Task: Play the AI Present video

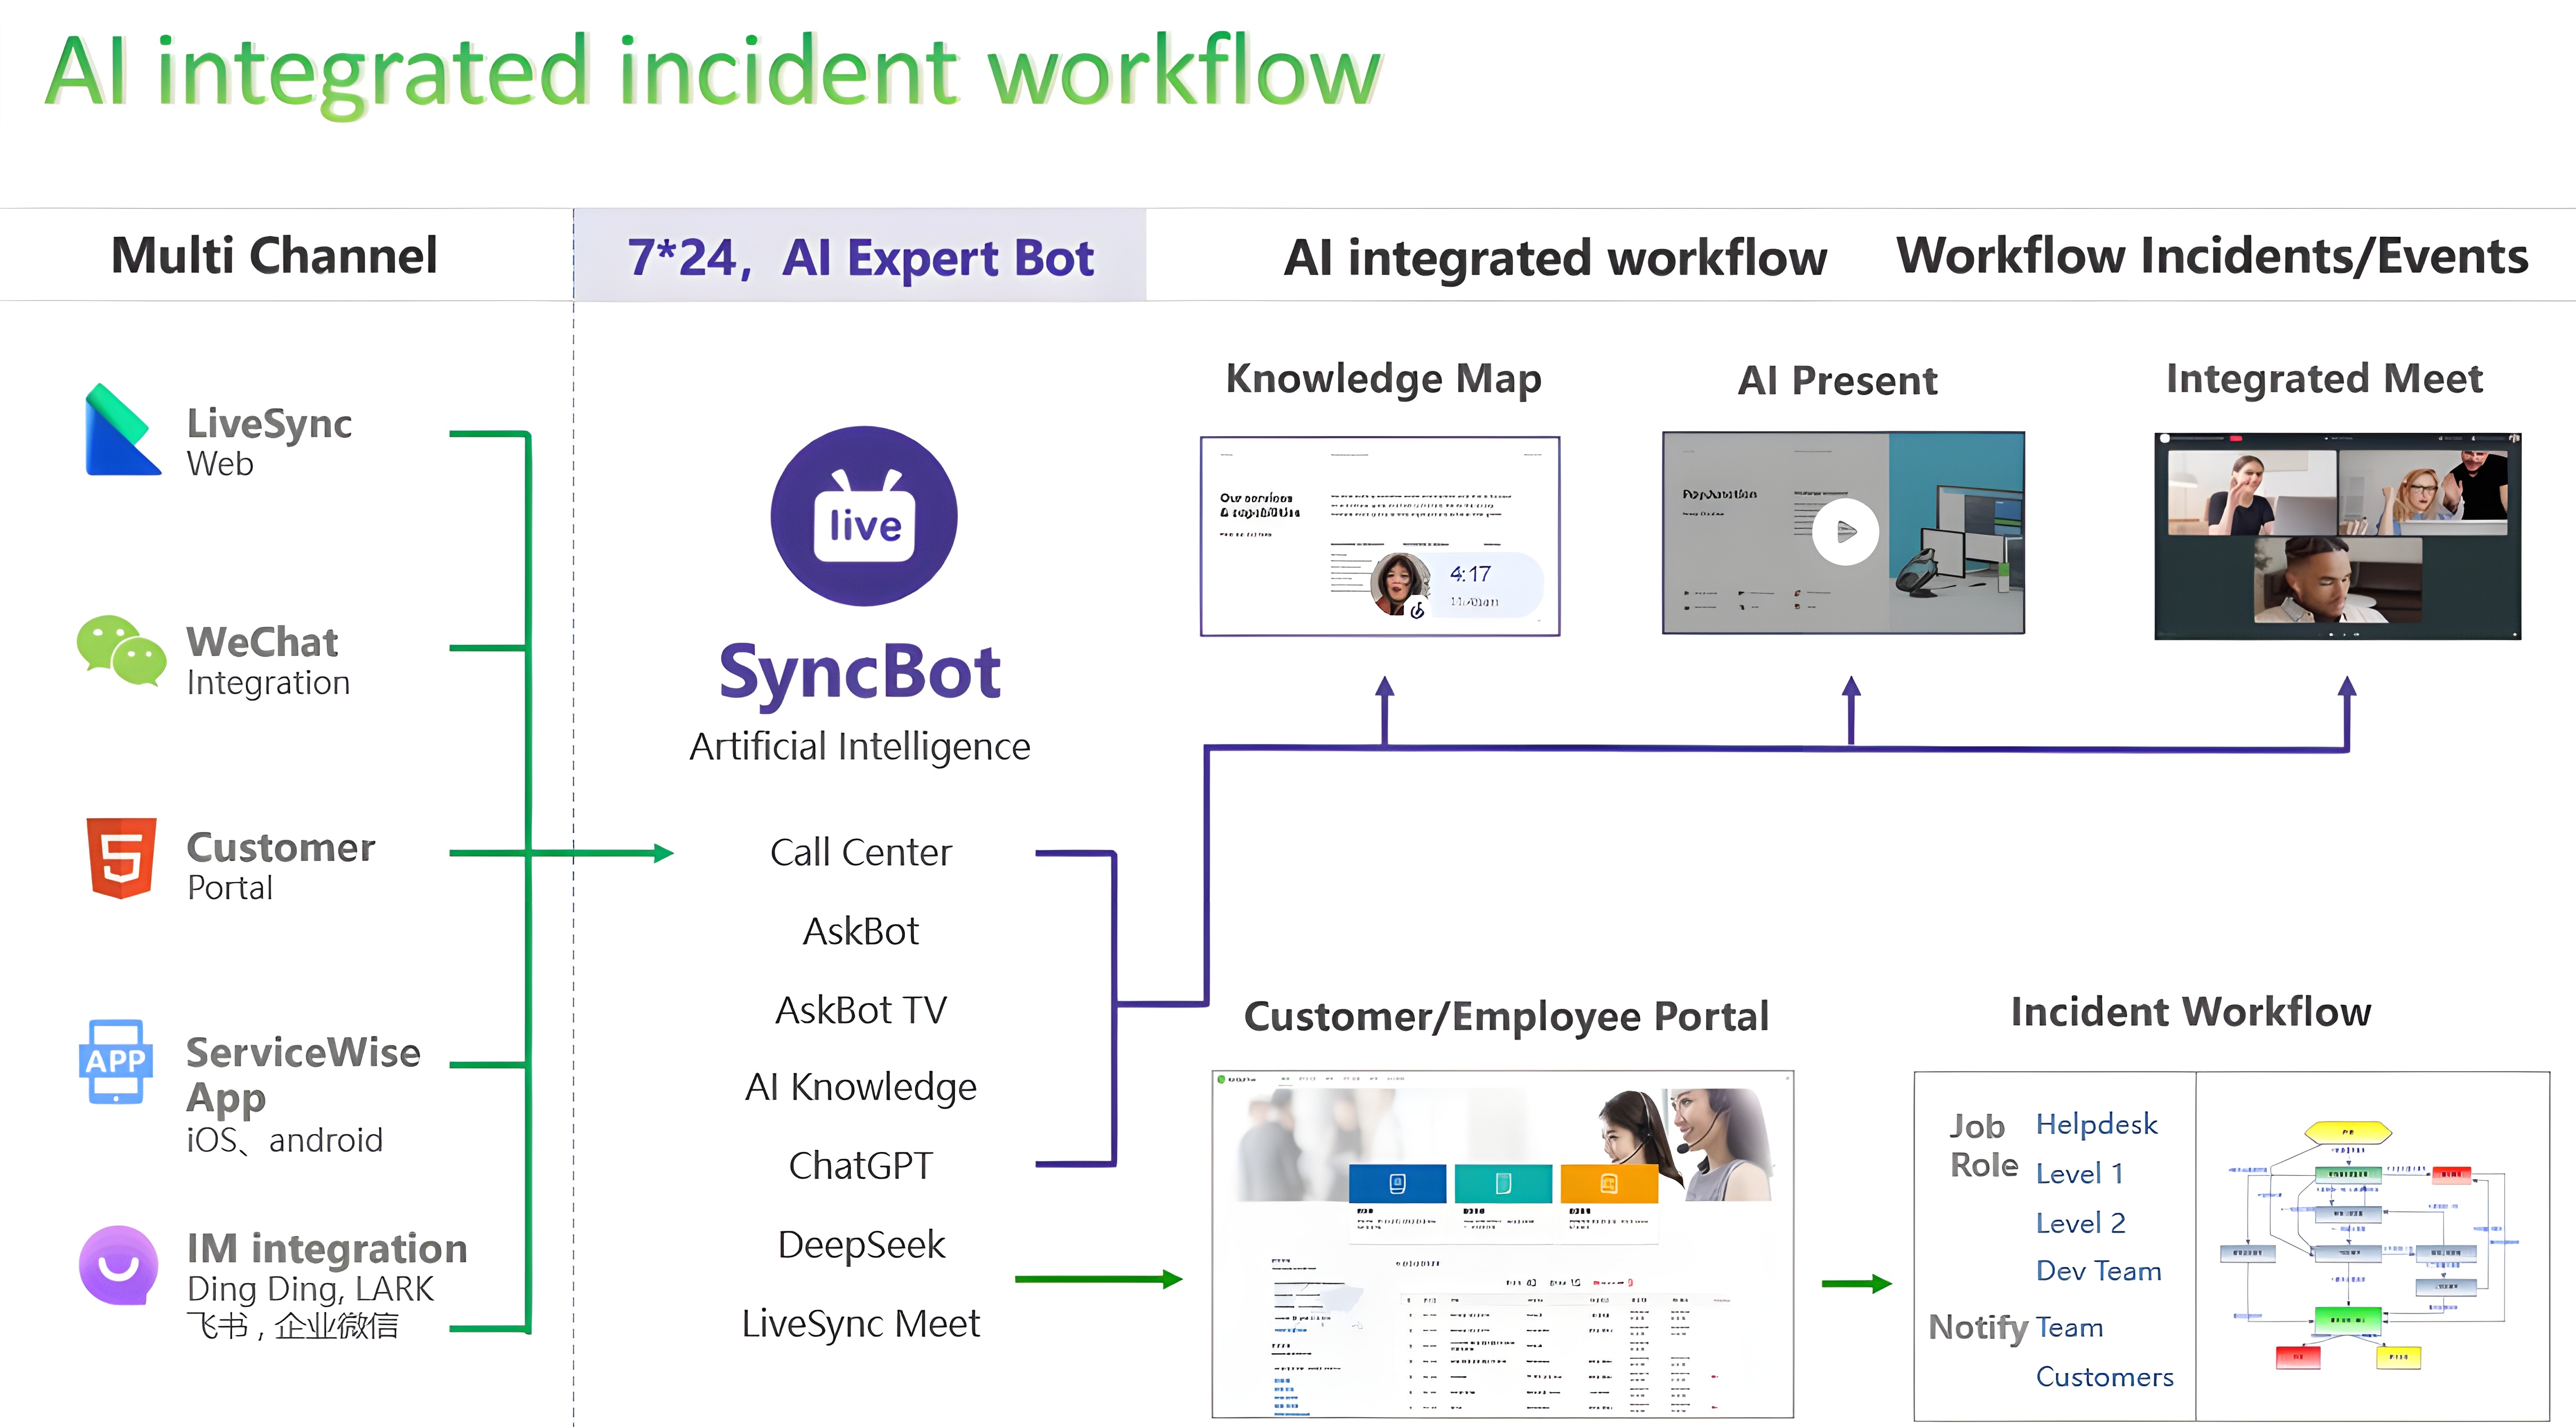Action: [1845, 532]
